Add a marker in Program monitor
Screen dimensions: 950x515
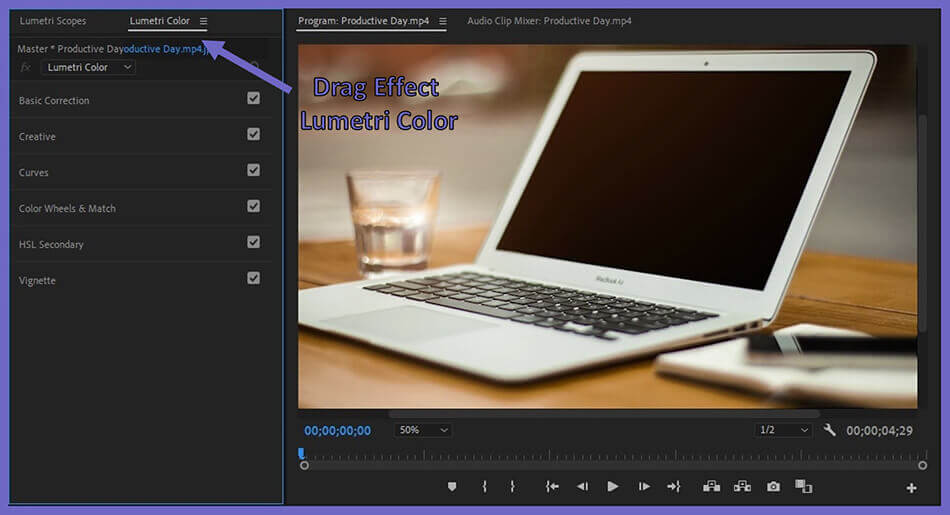point(452,487)
